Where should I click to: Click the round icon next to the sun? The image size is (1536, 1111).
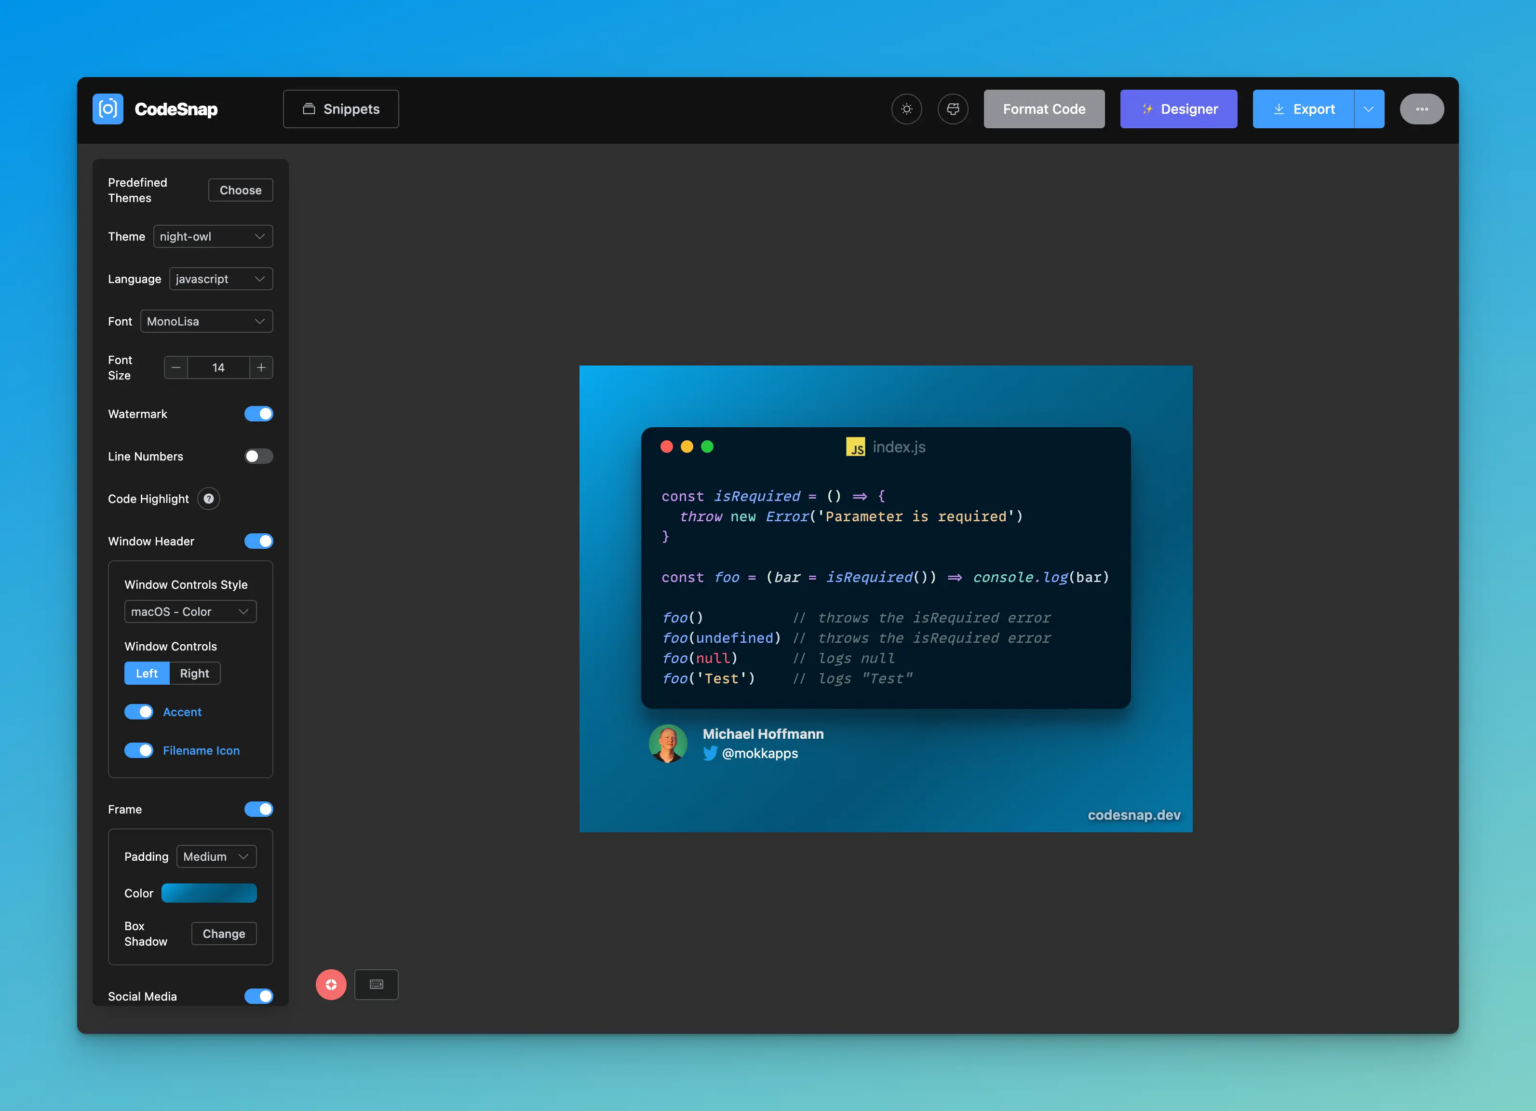[953, 109]
